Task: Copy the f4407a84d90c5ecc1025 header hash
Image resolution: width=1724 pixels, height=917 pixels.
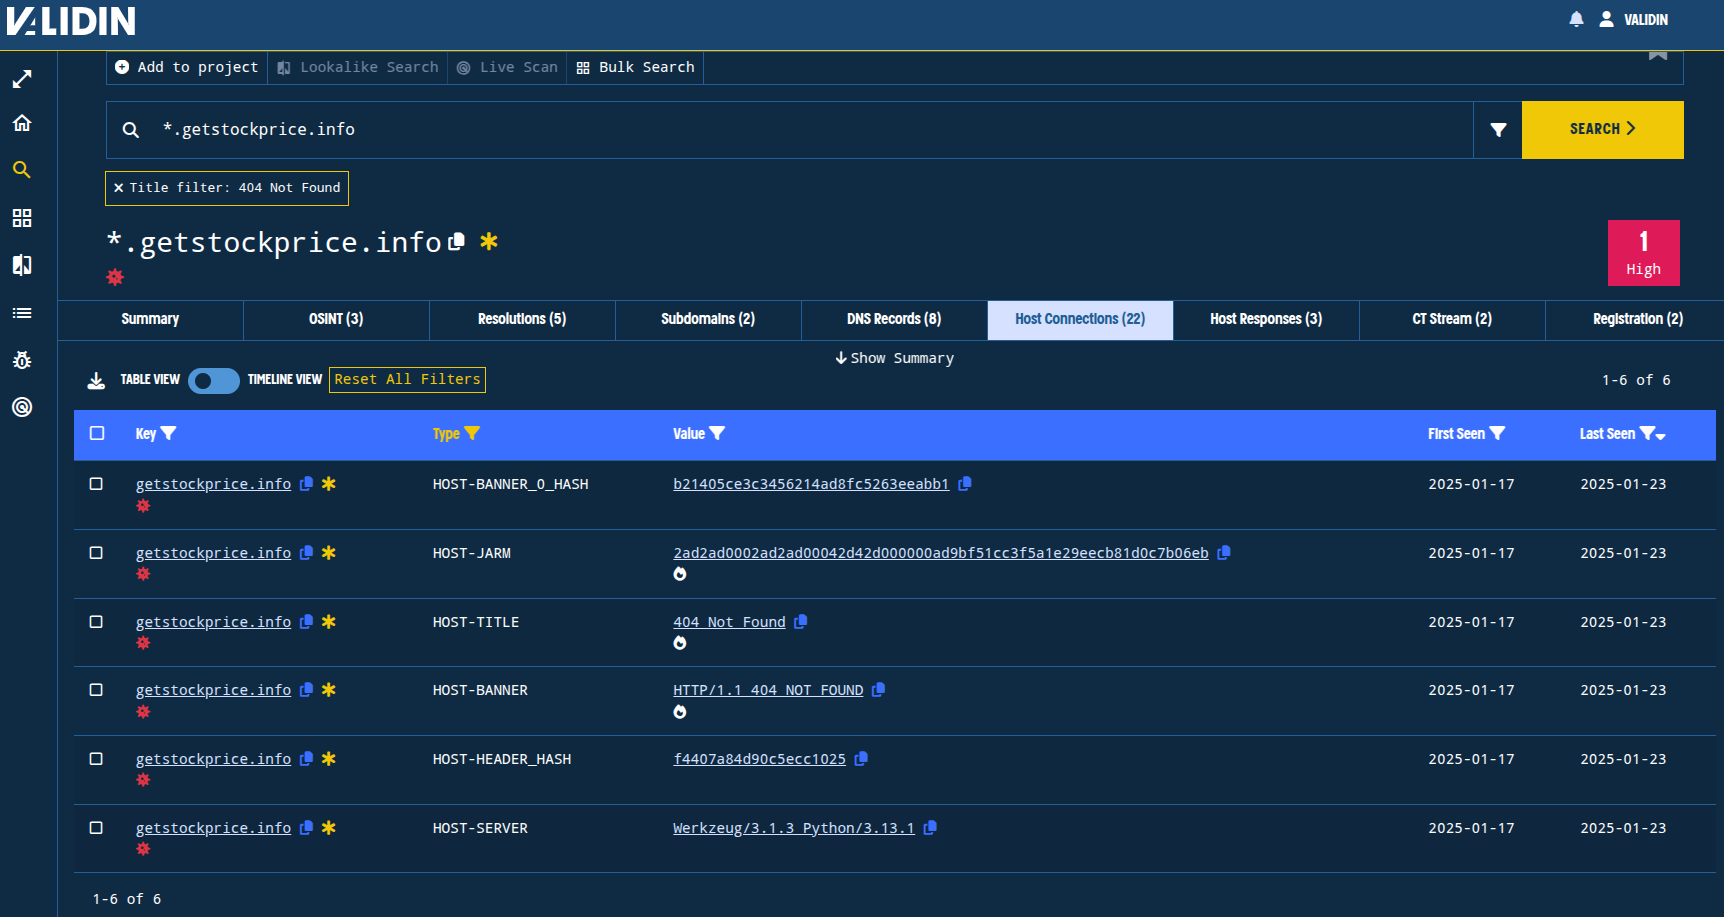Action: click(862, 759)
